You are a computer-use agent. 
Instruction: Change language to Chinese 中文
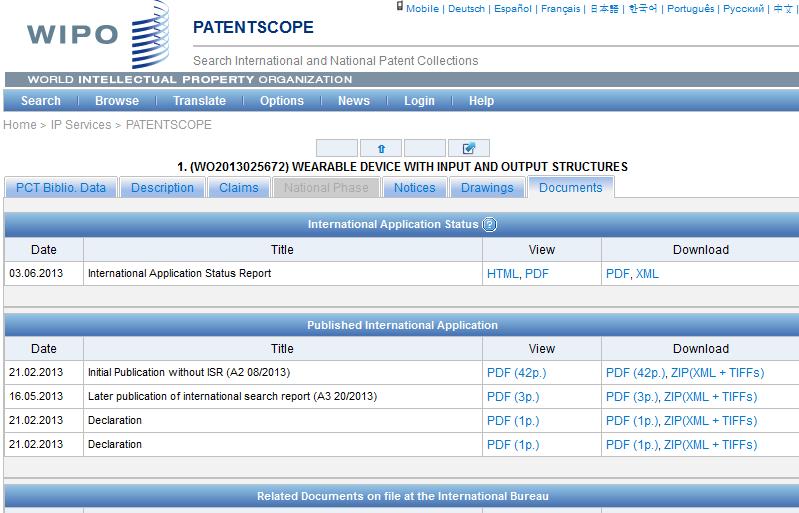click(783, 9)
